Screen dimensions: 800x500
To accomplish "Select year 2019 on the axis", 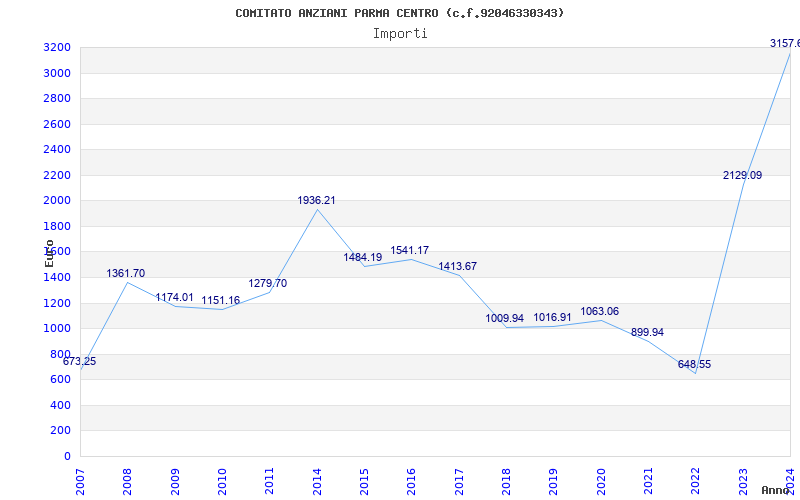I will point(554,482).
